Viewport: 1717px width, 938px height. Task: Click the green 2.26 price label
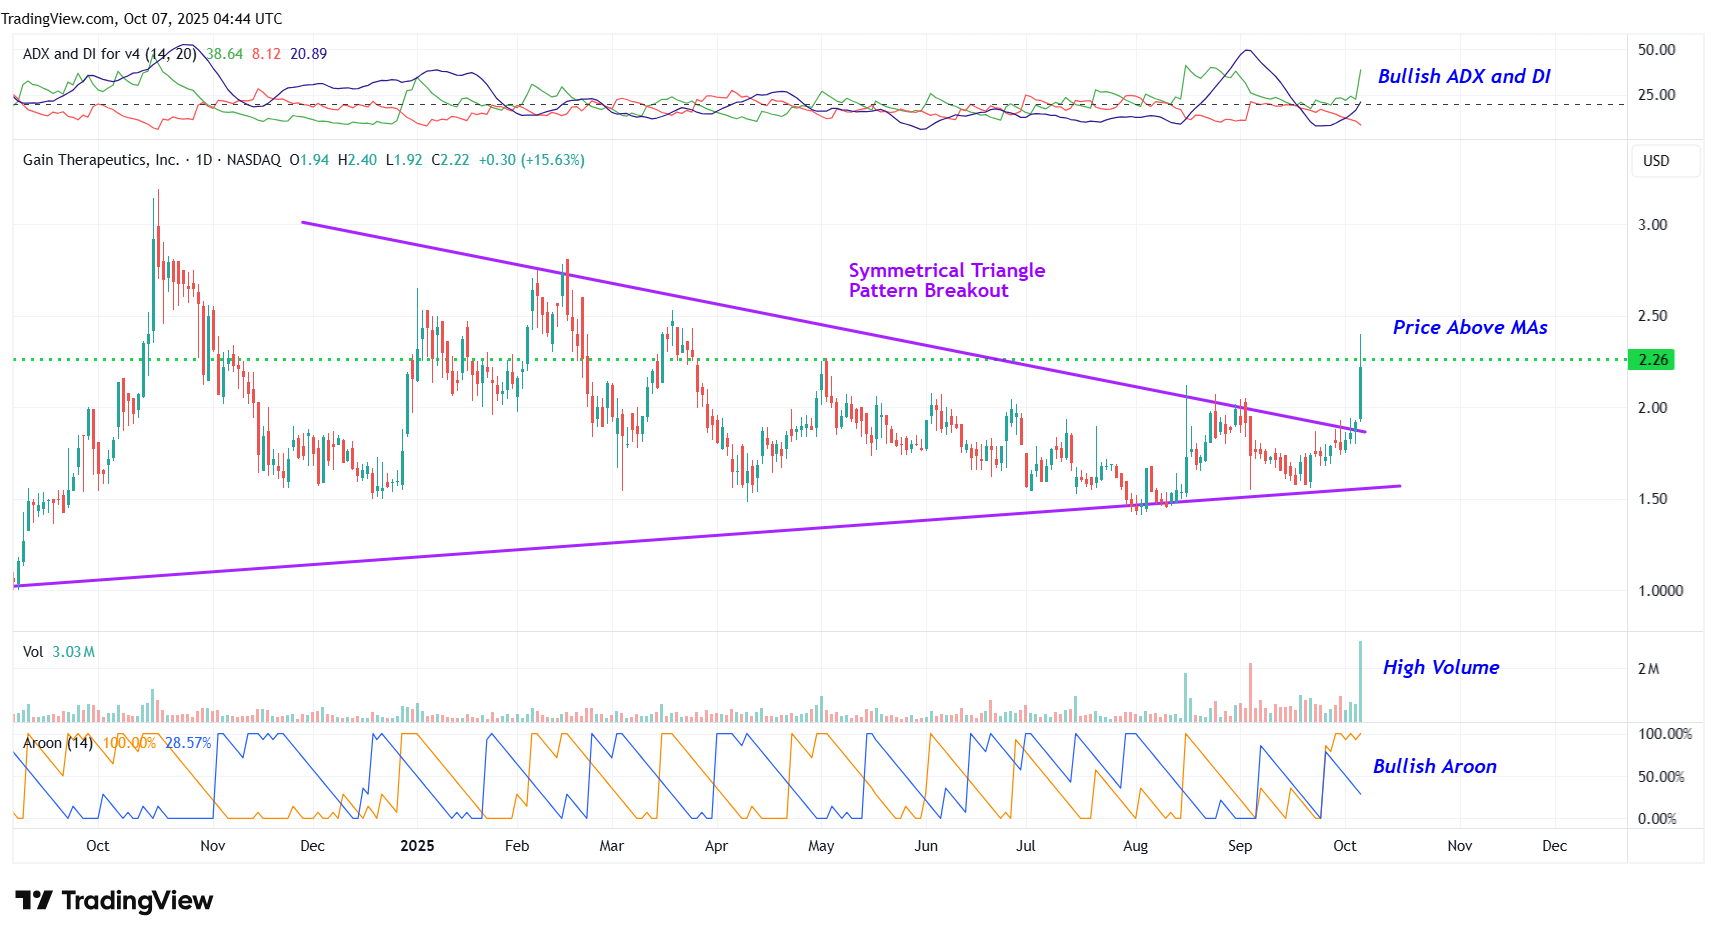(x=1652, y=360)
